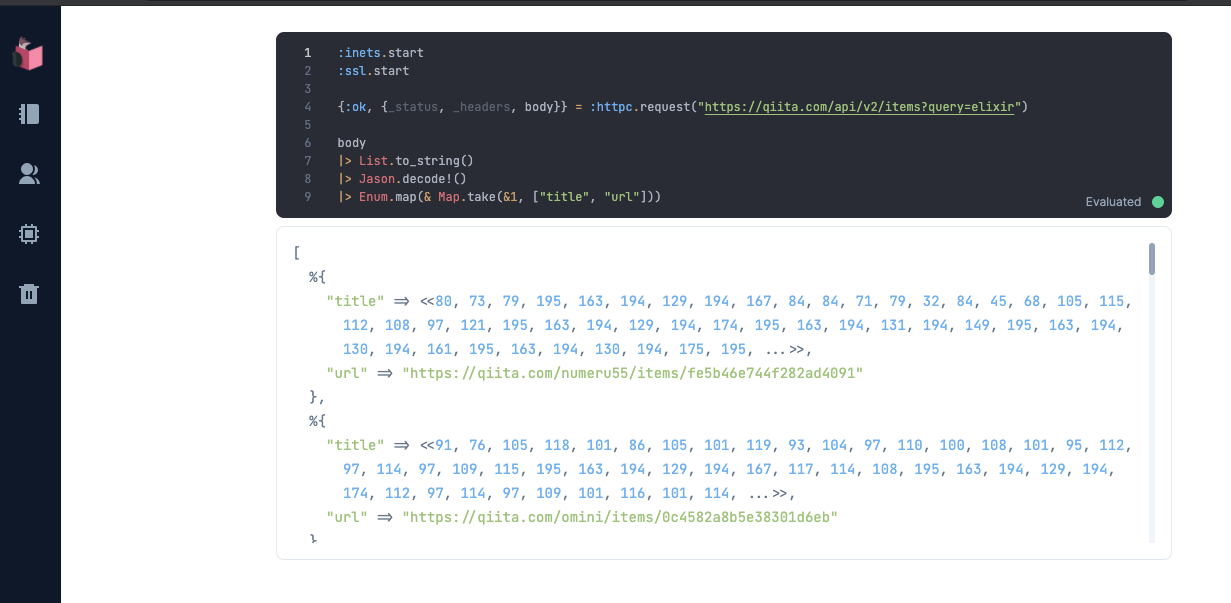Screen dimensions: 1231x603
Task: Click the {:ok, pattern on line 4
Action: pos(355,106)
